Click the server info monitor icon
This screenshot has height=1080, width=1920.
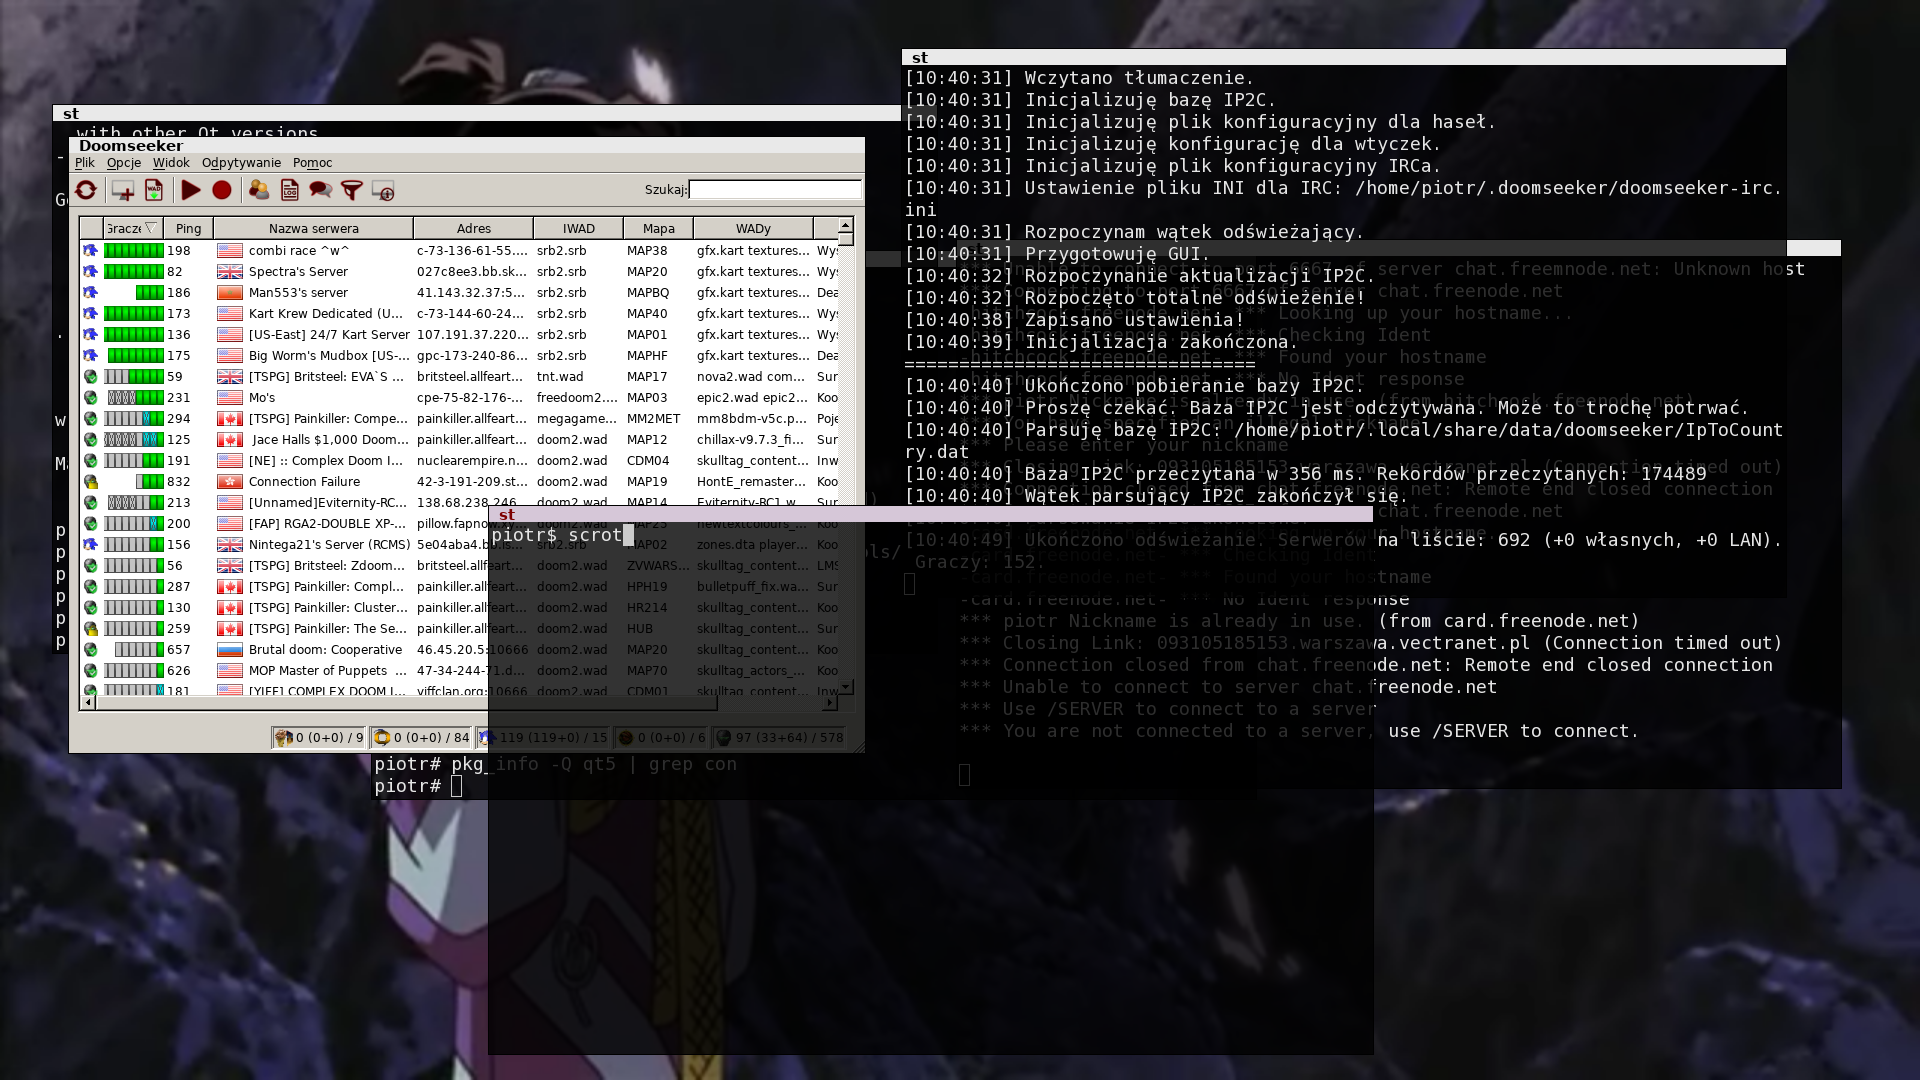(383, 190)
